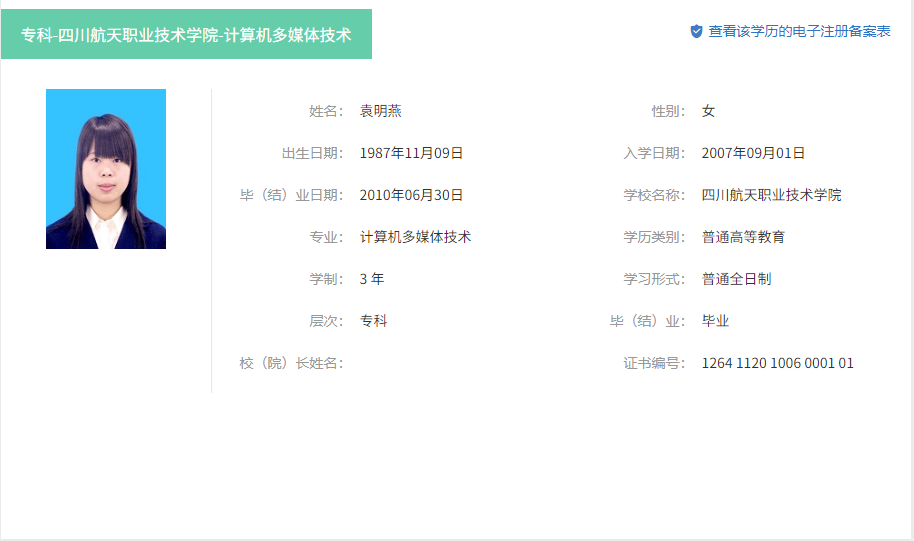Click the study form value 普通全日制
The height and width of the screenshot is (541, 914).
point(736,279)
